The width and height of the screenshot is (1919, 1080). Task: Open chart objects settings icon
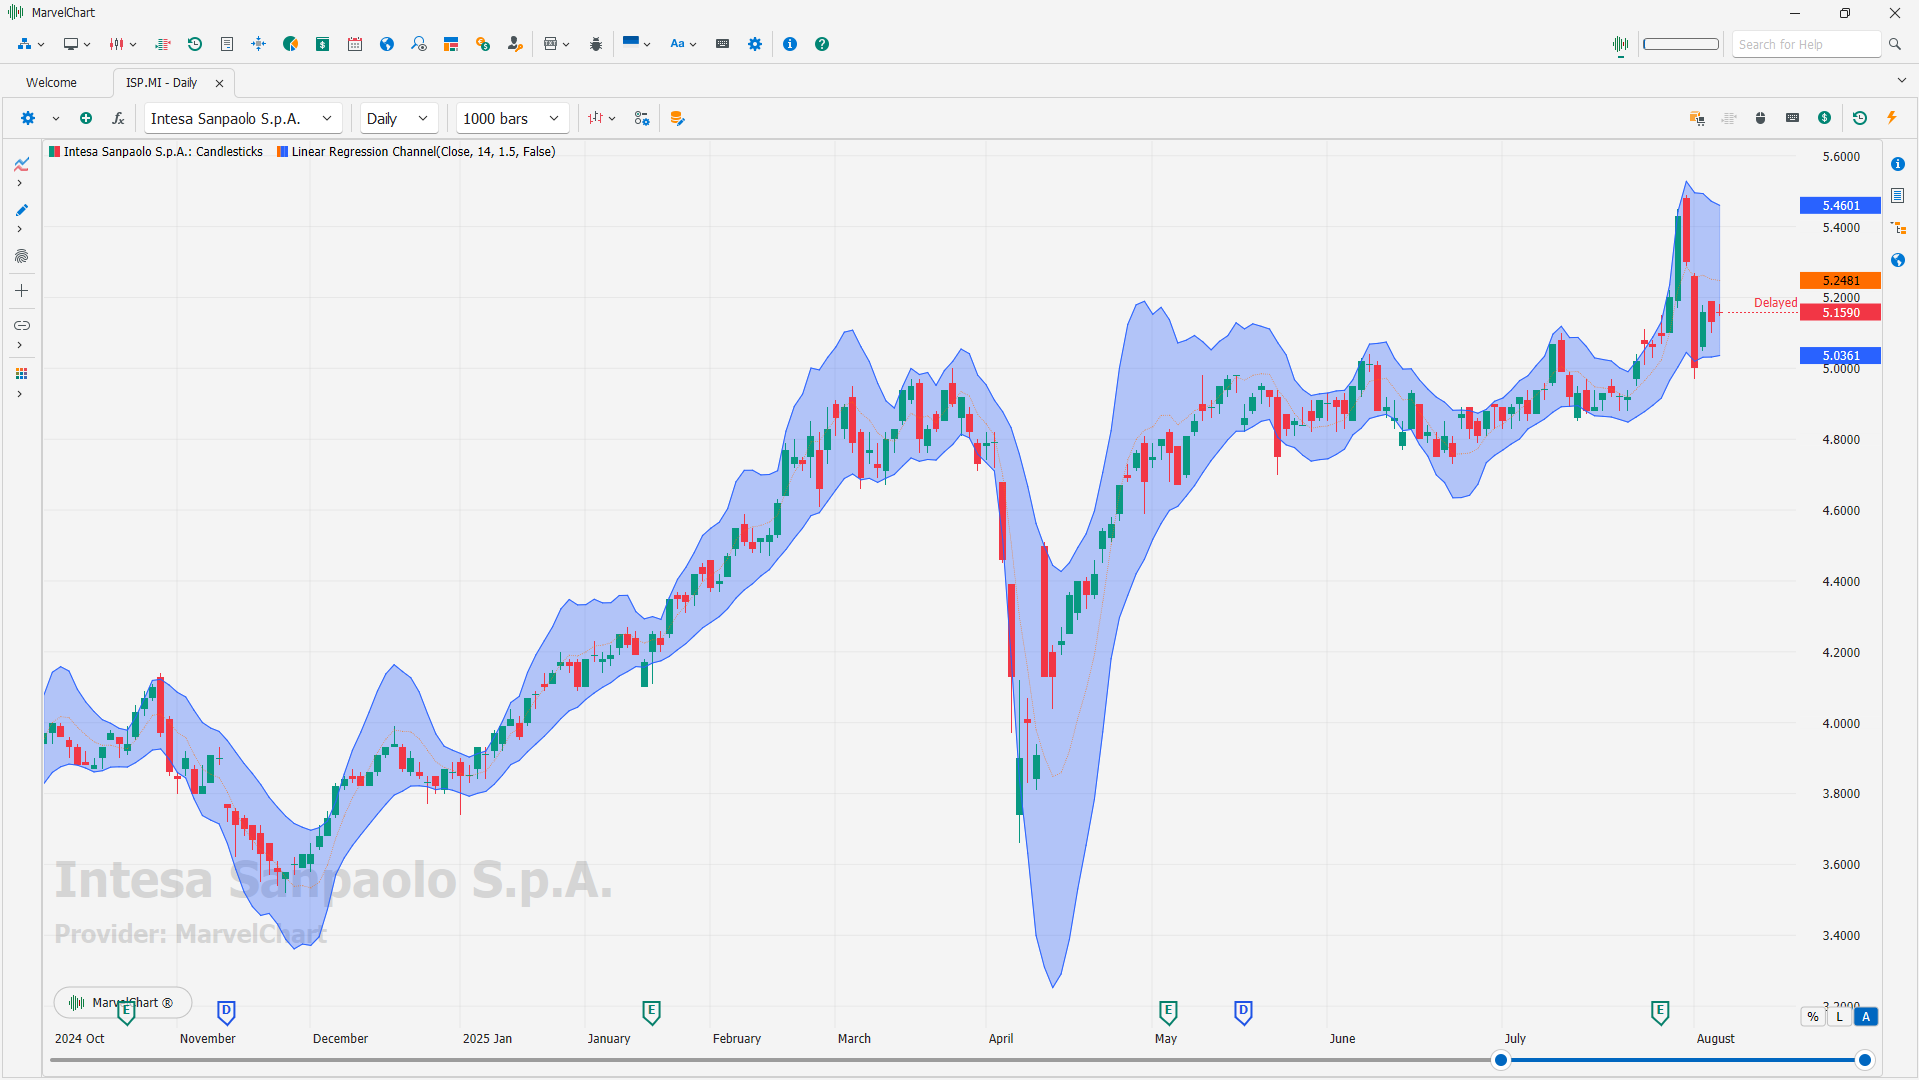pos(642,118)
